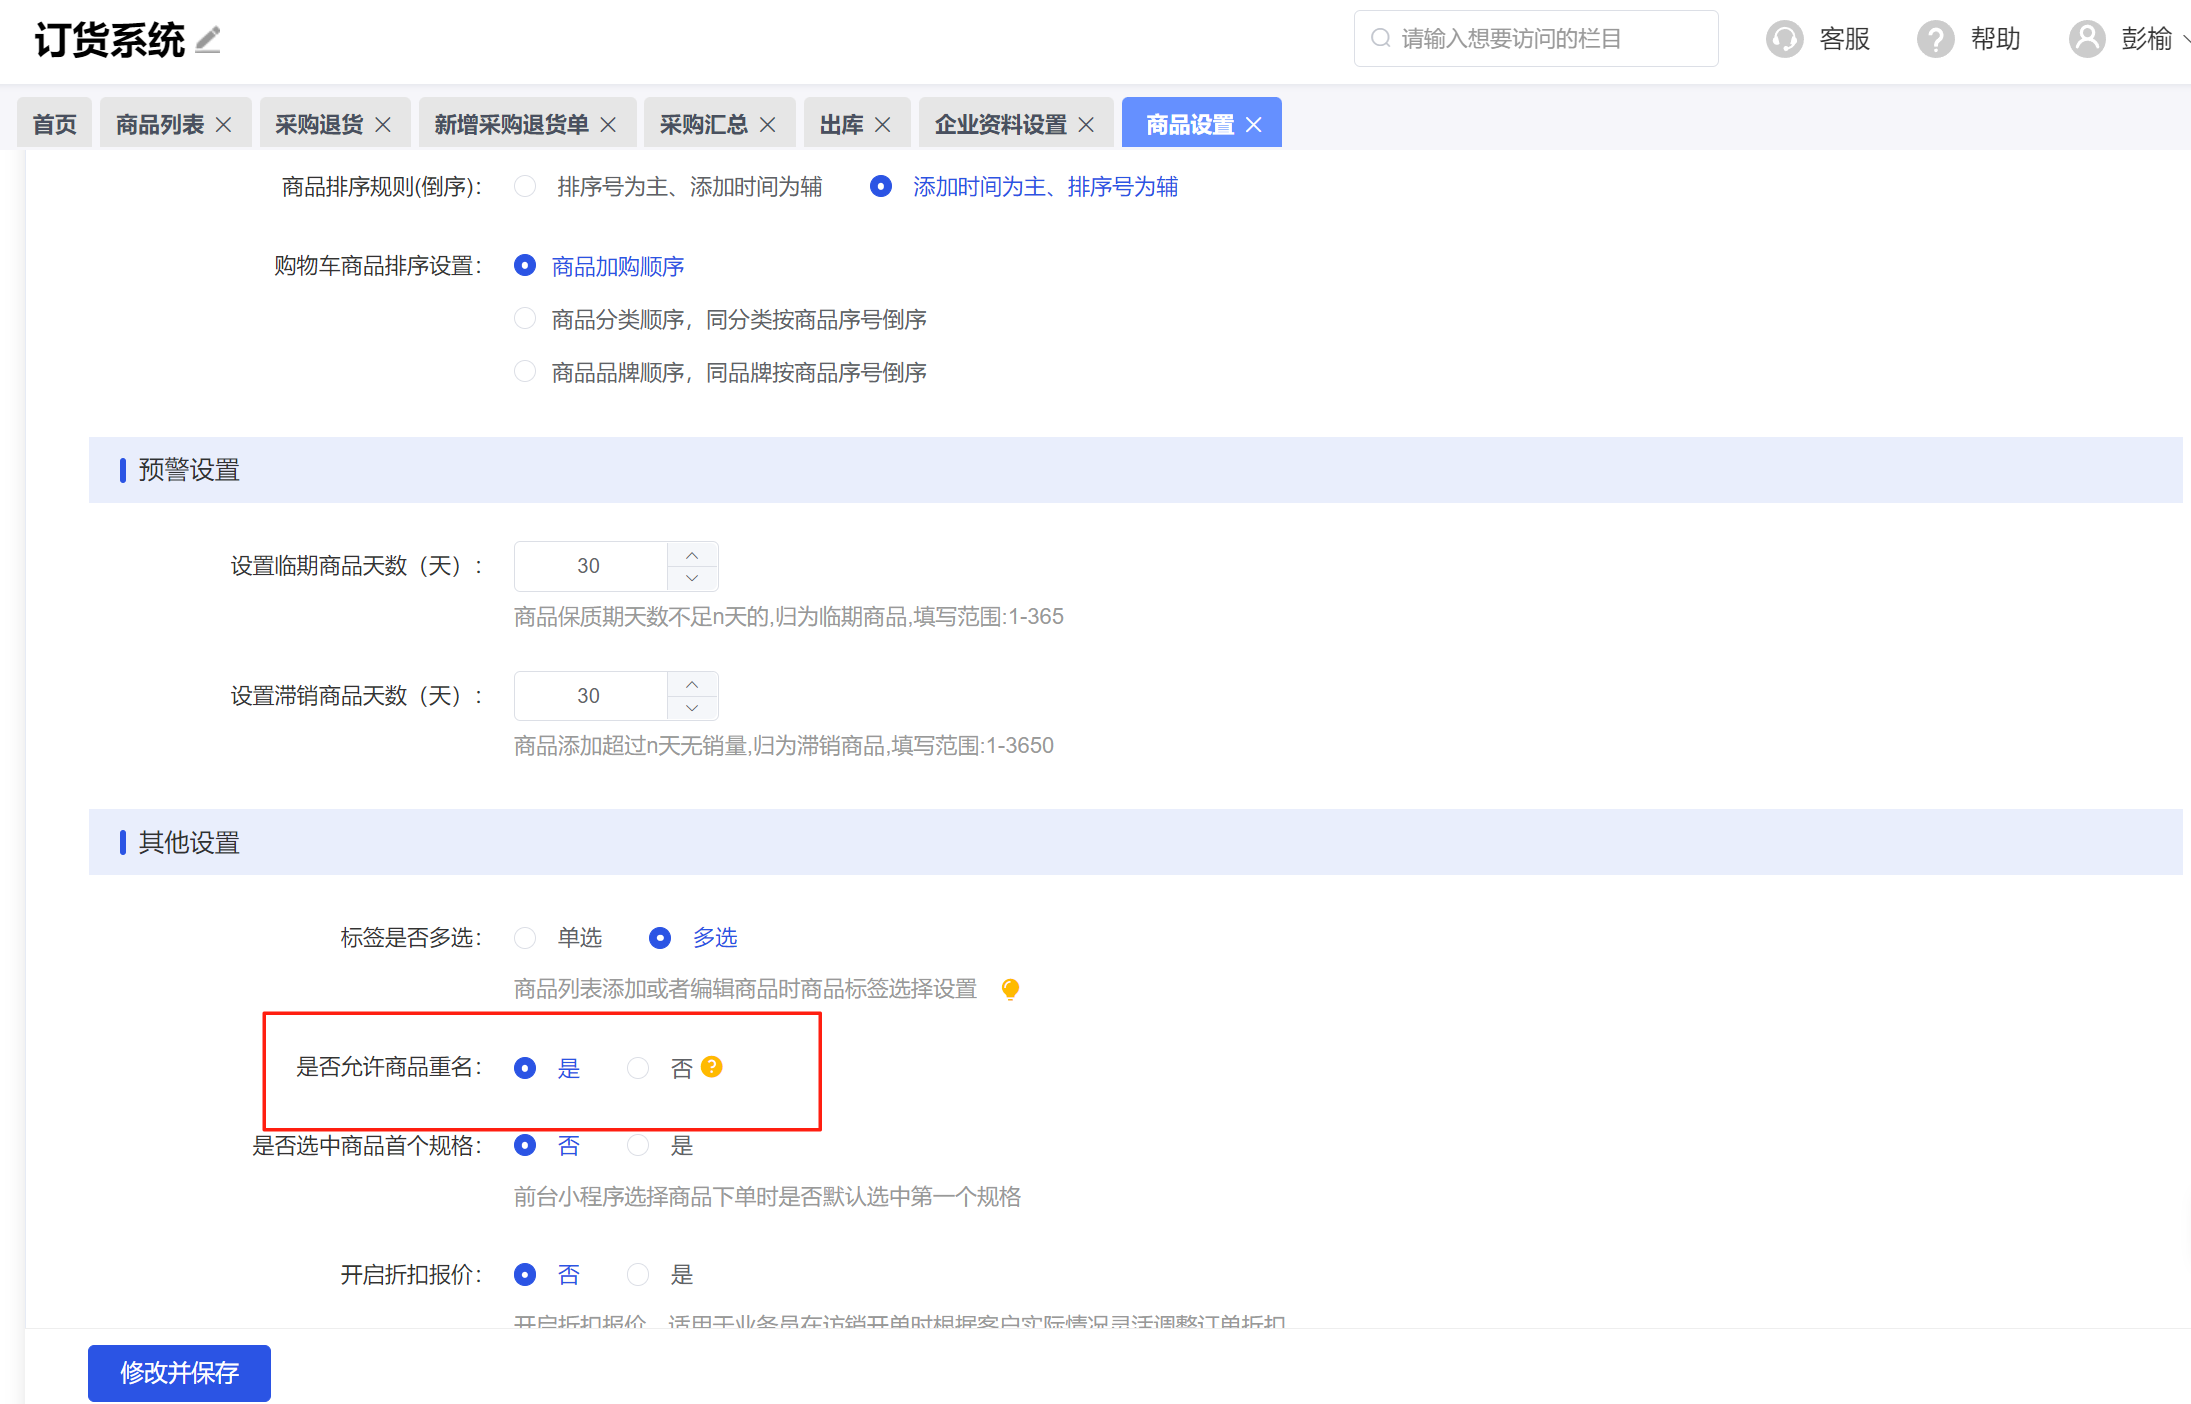Switch to the 采购汇总 tab
The width and height of the screenshot is (2191, 1404).
point(703,122)
